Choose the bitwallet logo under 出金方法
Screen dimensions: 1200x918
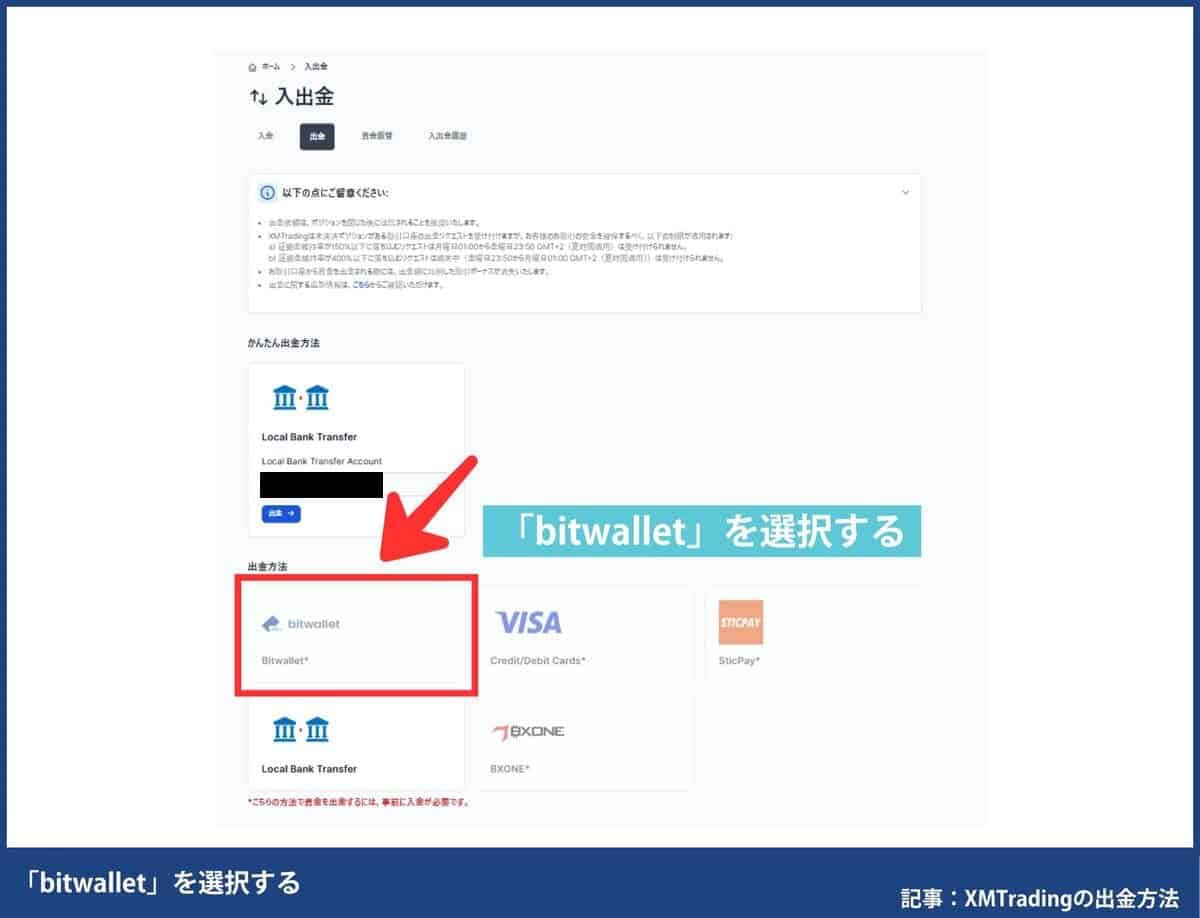[x=301, y=624]
